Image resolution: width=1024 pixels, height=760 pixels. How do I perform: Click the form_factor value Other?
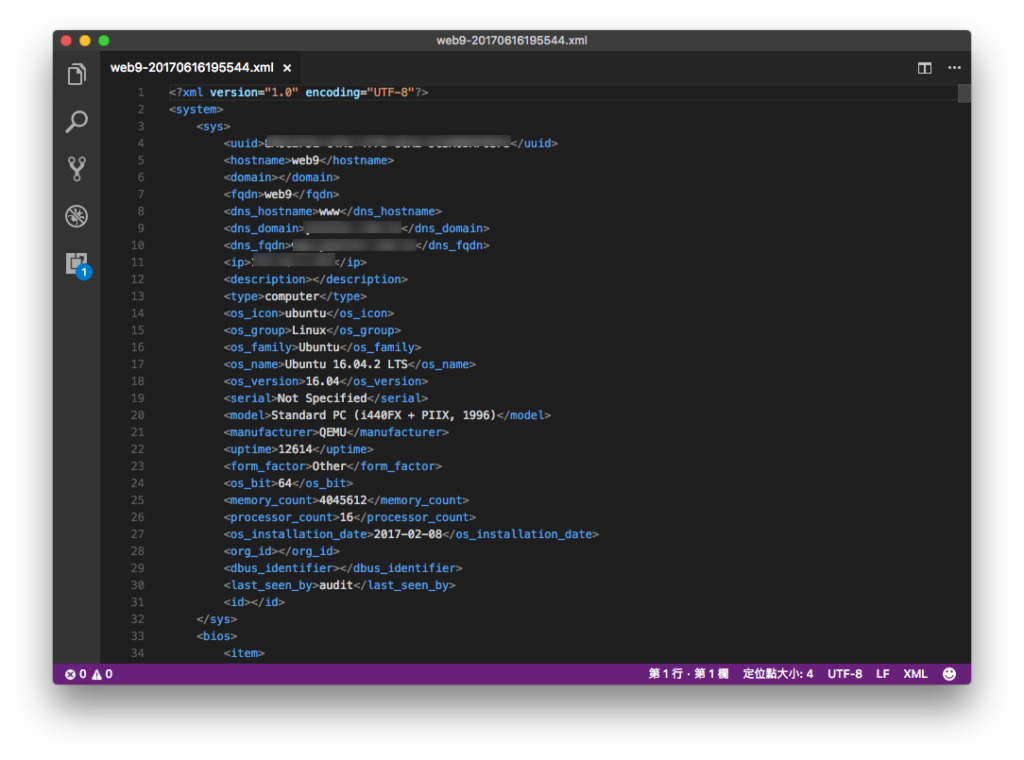329,466
